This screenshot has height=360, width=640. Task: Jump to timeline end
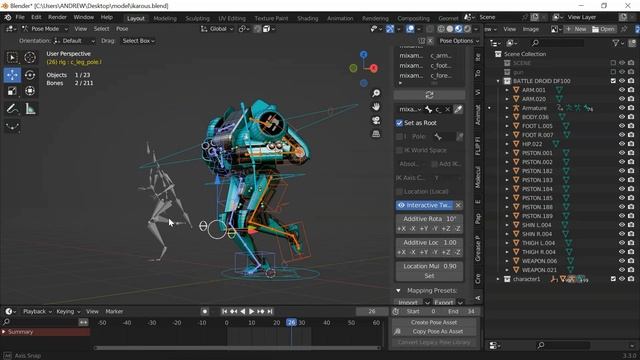click(270, 311)
